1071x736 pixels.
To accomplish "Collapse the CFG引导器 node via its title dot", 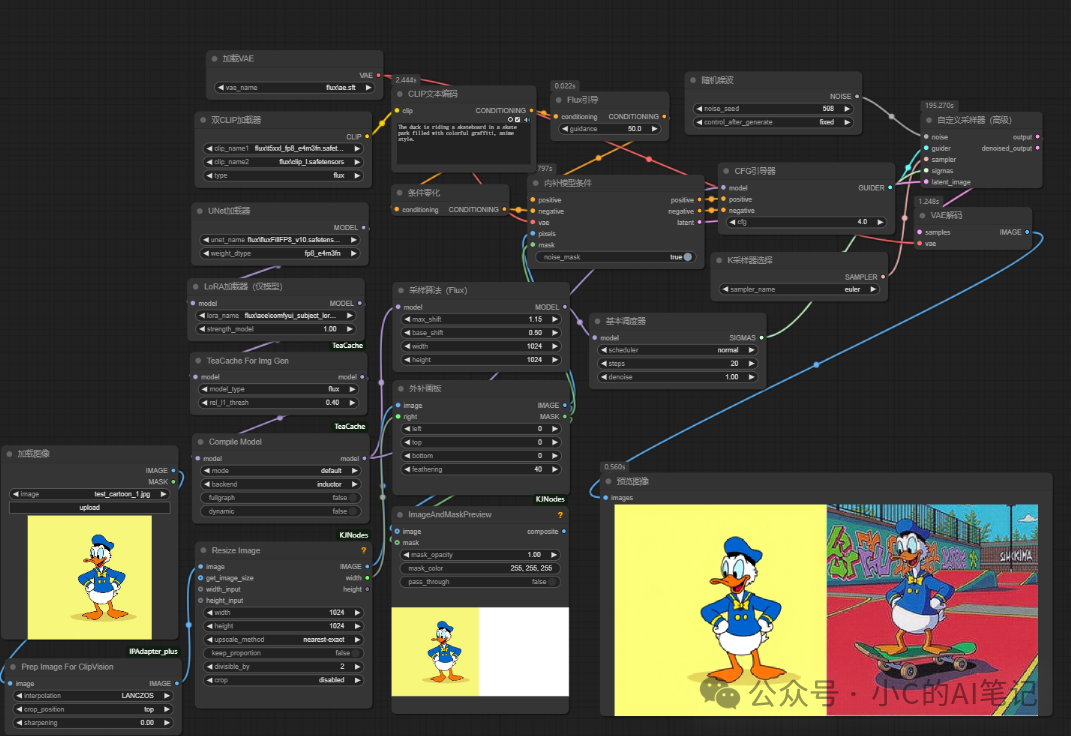I will pos(726,171).
